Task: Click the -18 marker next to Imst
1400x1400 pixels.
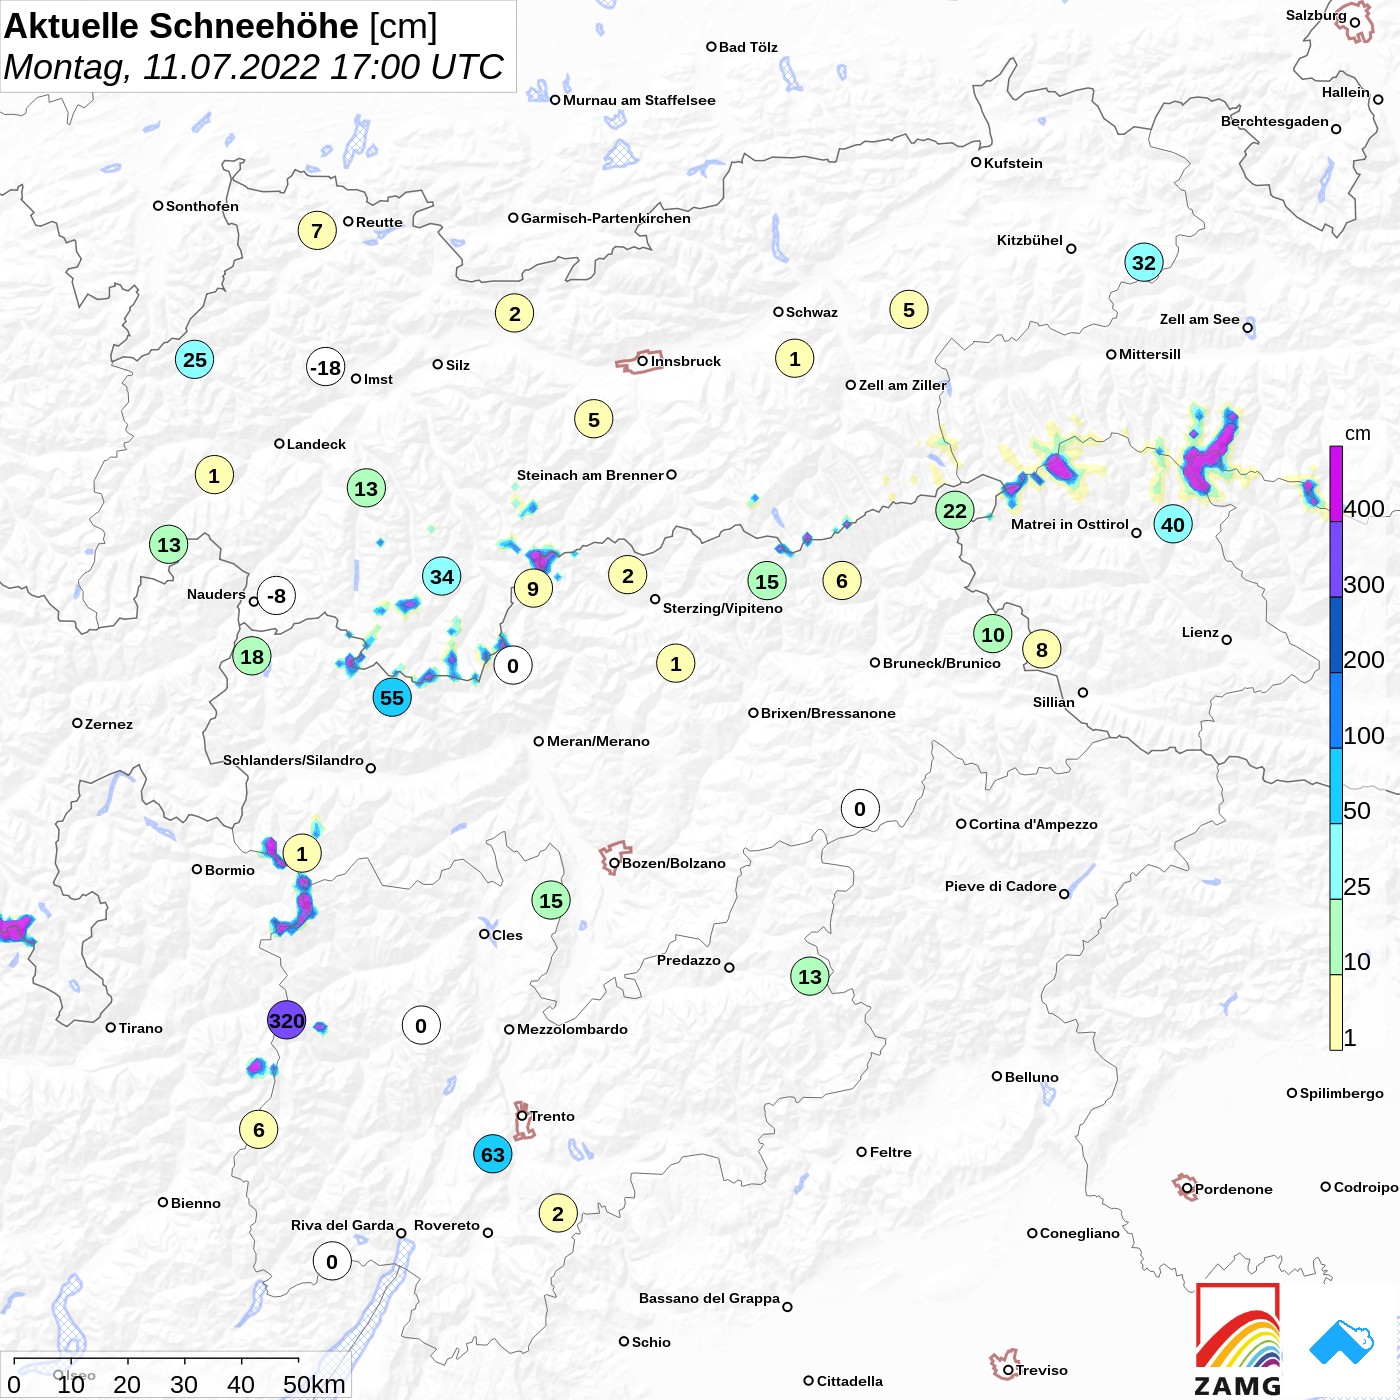Action: click(326, 368)
